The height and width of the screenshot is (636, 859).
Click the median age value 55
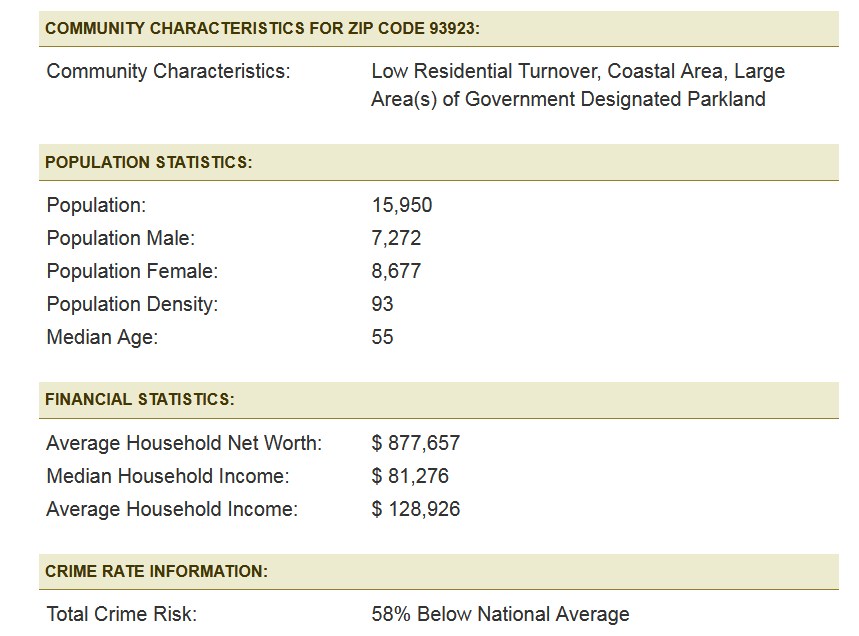click(382, 337)
